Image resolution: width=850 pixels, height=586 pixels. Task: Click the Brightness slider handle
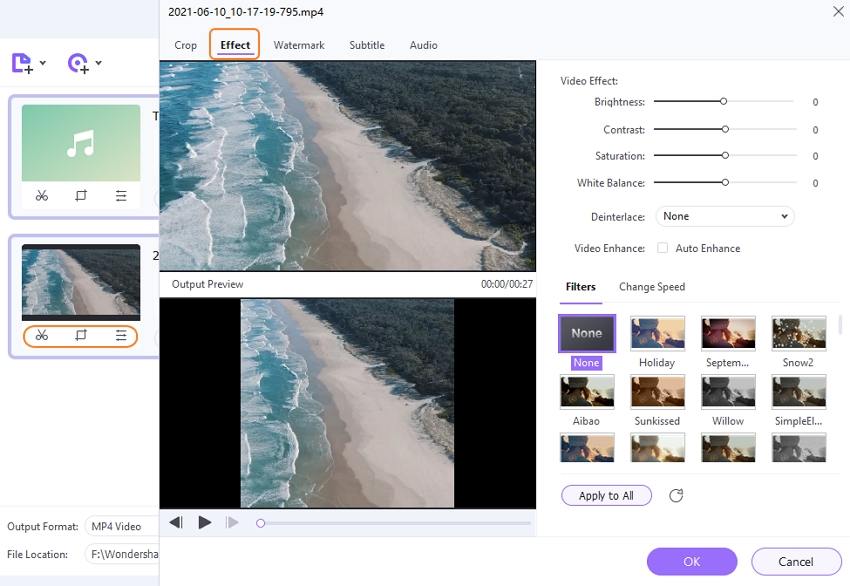click(723, 101)
